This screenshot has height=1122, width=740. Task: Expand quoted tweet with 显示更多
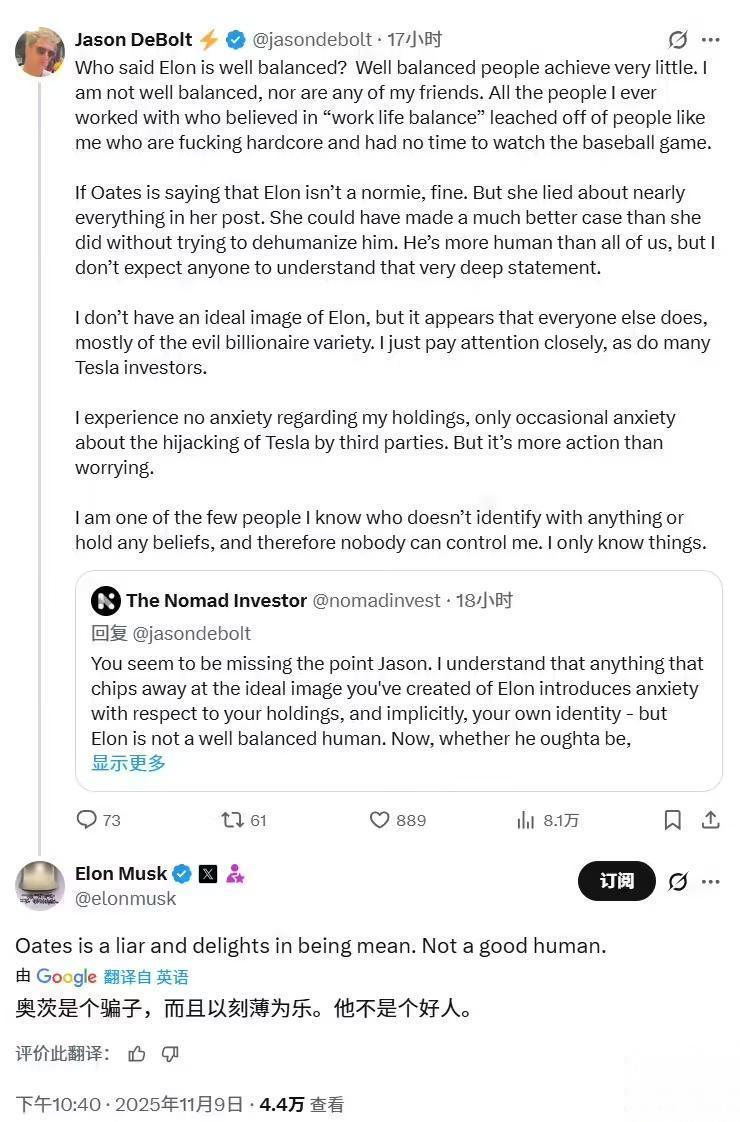pyautogui.click(x=128, y=763)
